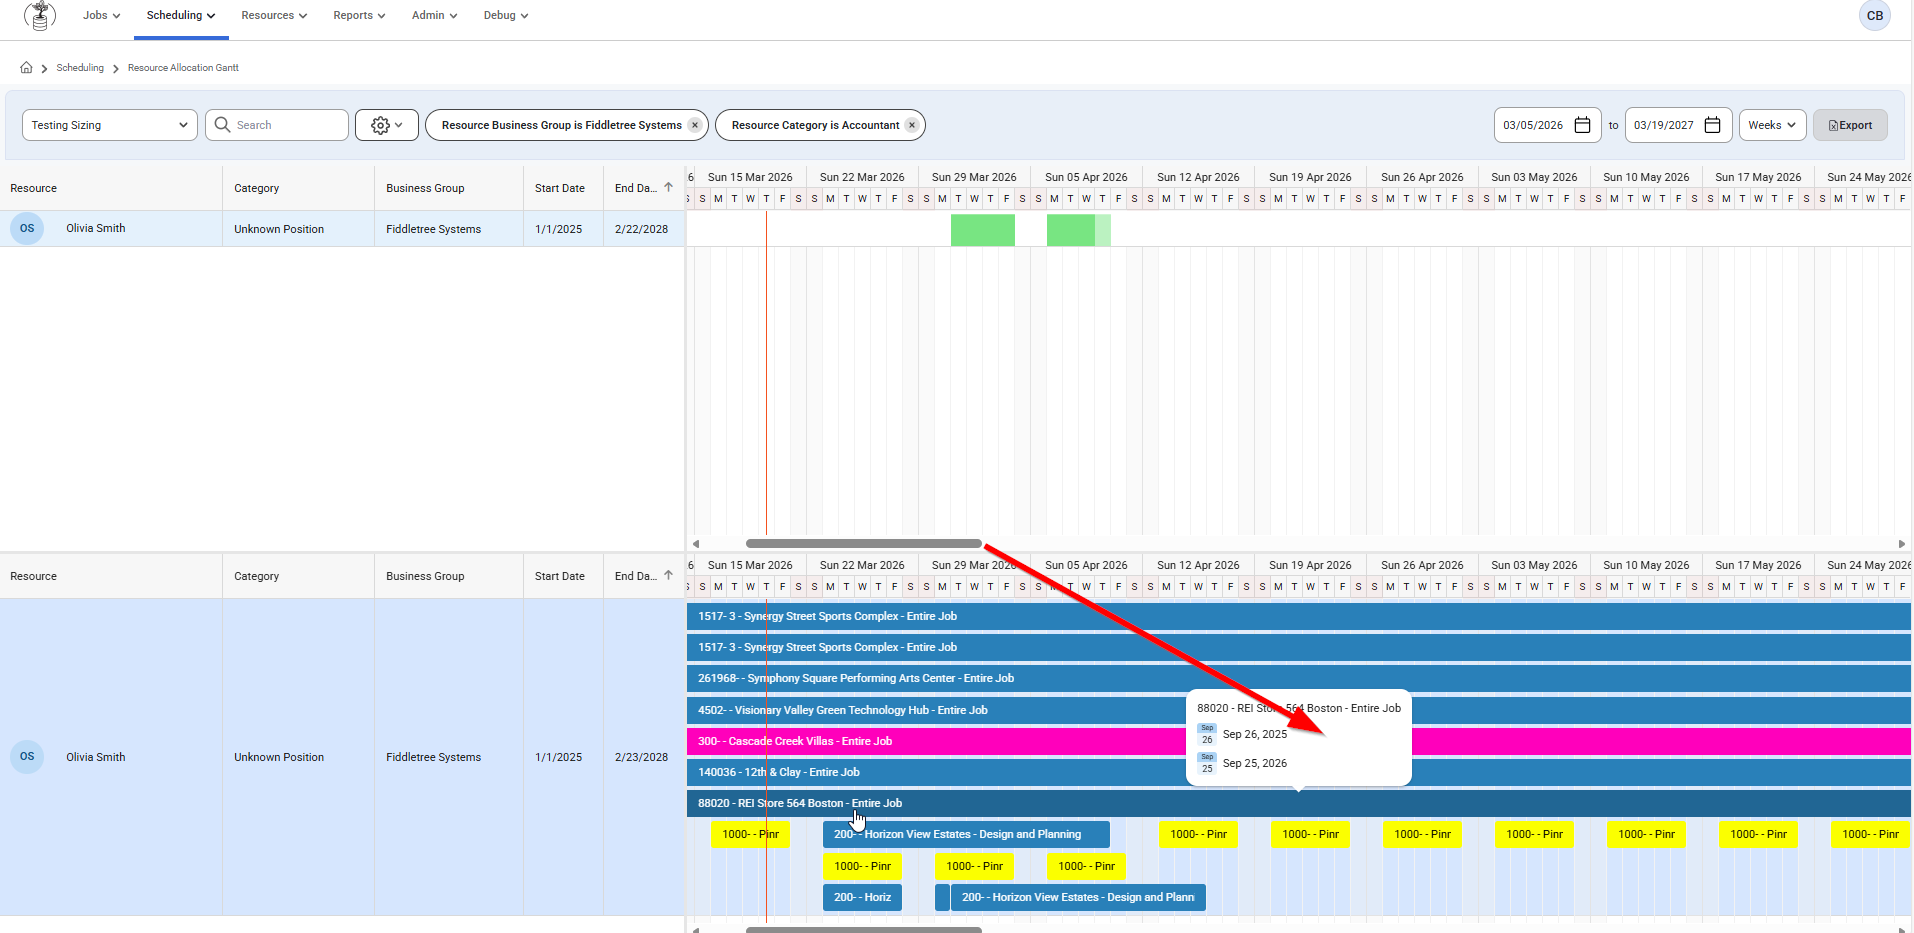Click green allocation block under Sun 05 Apr 2026
The width and height of the screenshot is (1914, 933).
click(x=1078, y=230)
